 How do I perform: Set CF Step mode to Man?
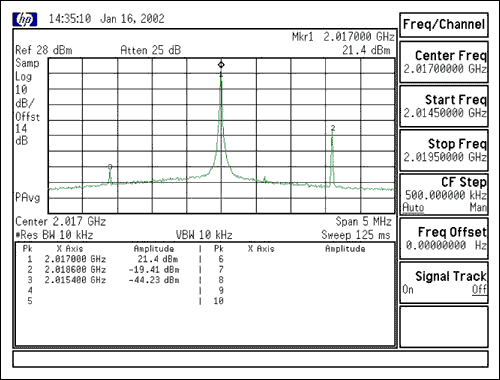click(478, 207)
